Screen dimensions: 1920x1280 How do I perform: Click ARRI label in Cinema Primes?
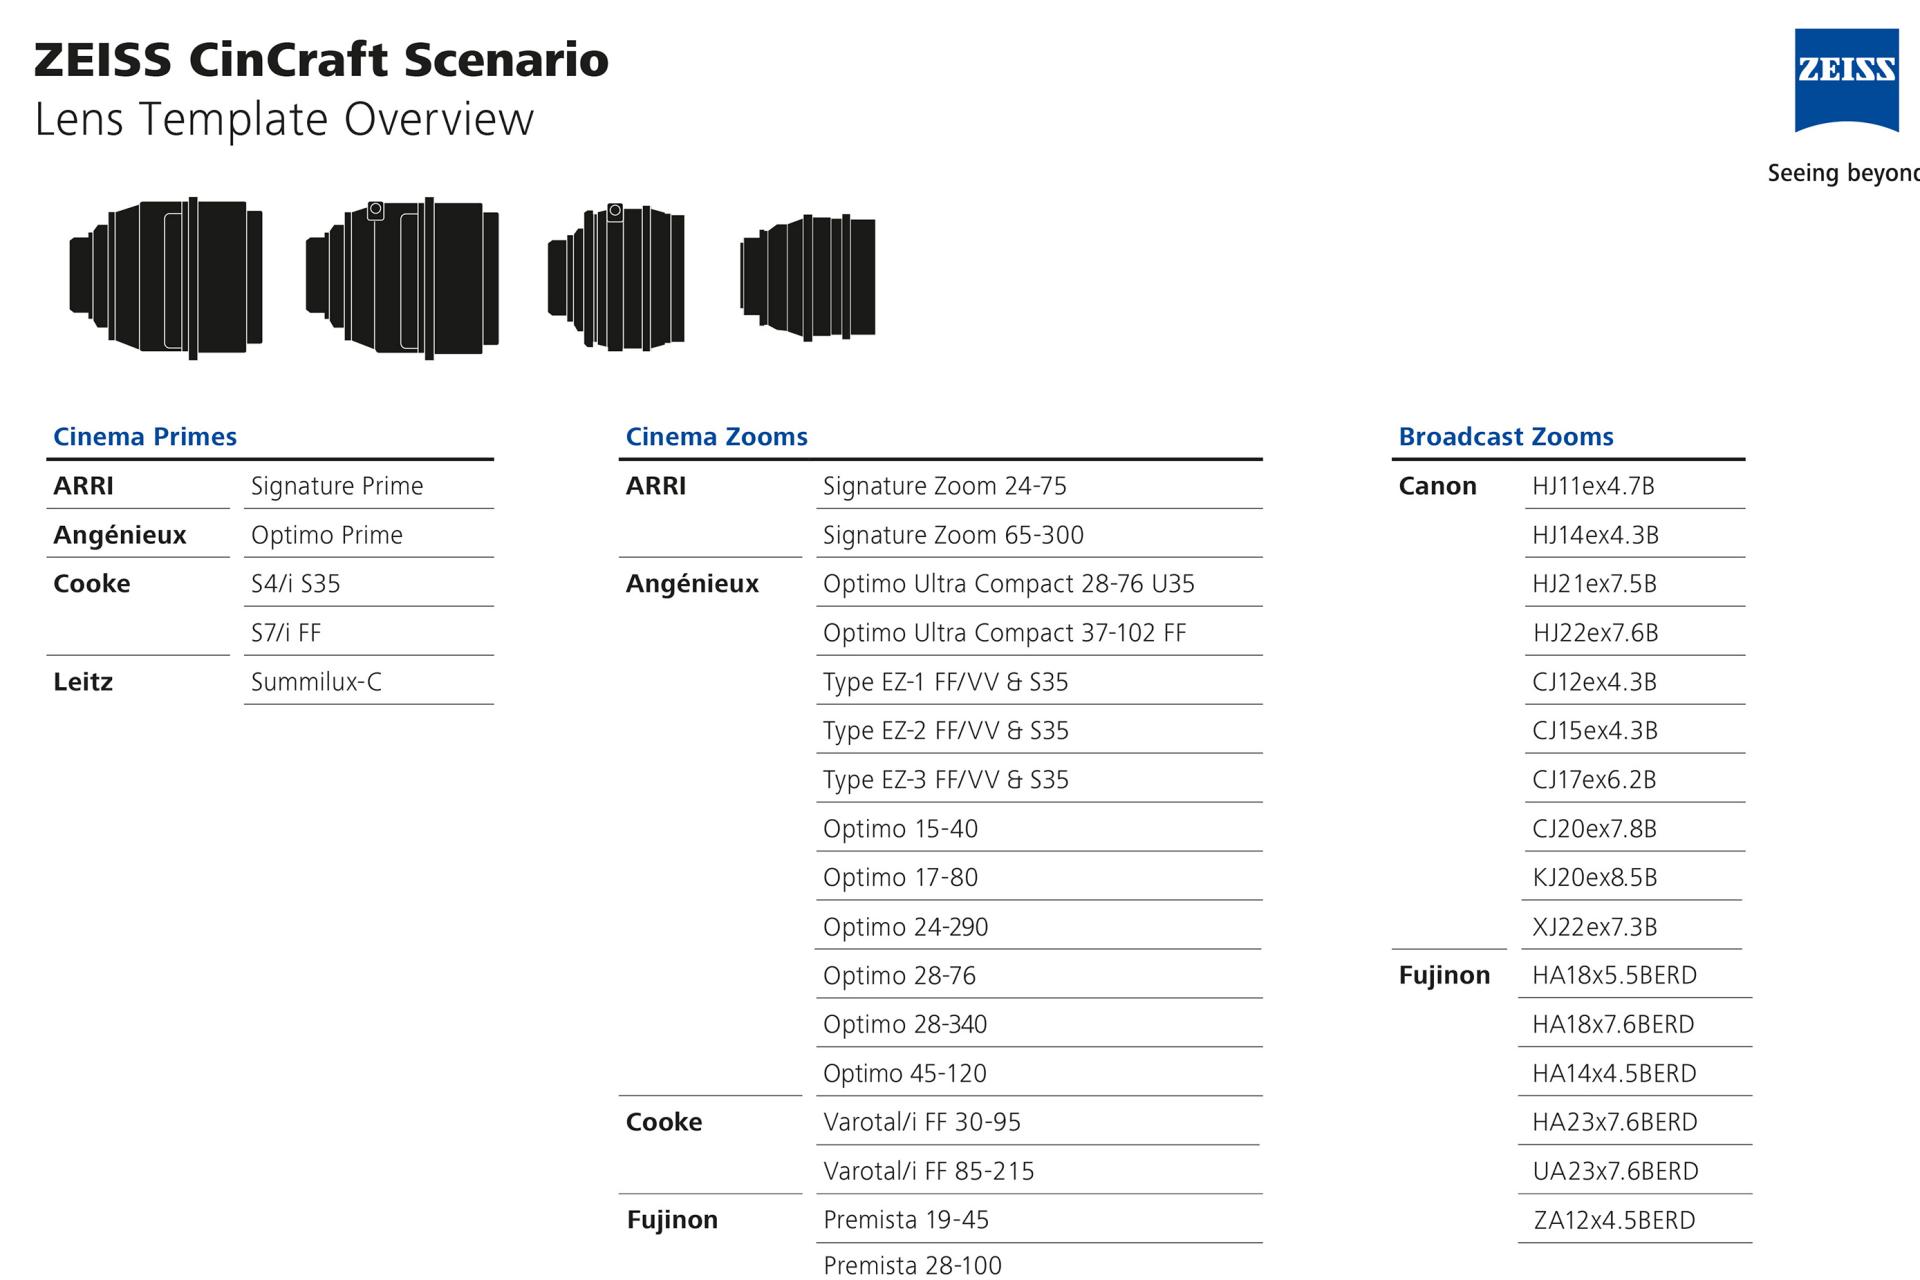[x=83, y=487]
